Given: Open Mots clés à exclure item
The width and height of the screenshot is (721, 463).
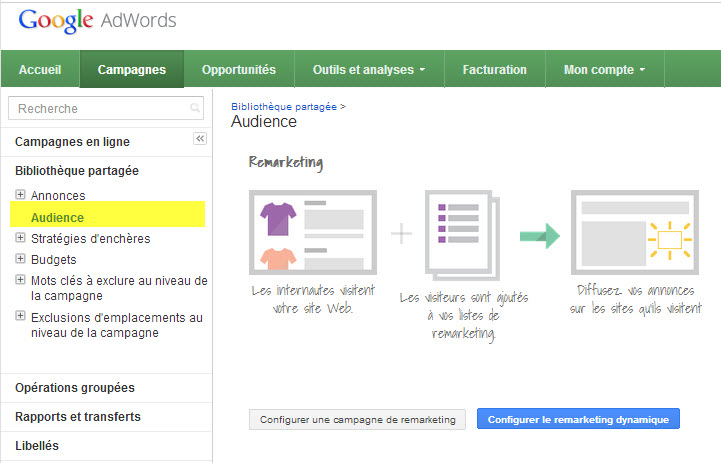Looking at the screenshot, I should pyautogui.click(x=119, y=288).
